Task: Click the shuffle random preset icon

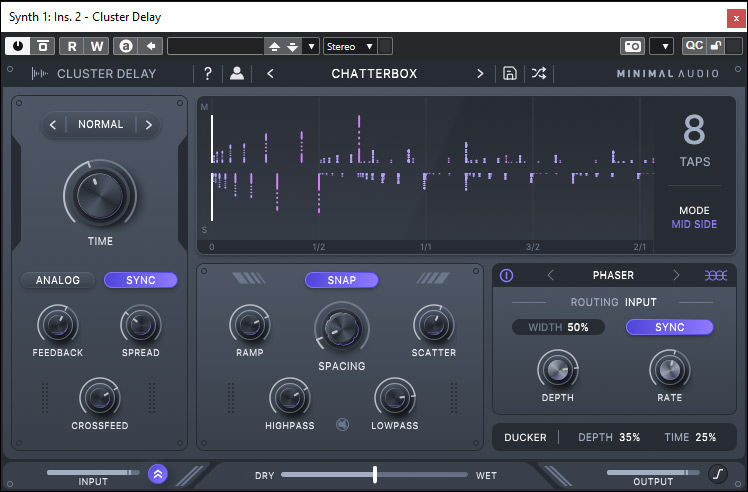Action: coord(539,73)
